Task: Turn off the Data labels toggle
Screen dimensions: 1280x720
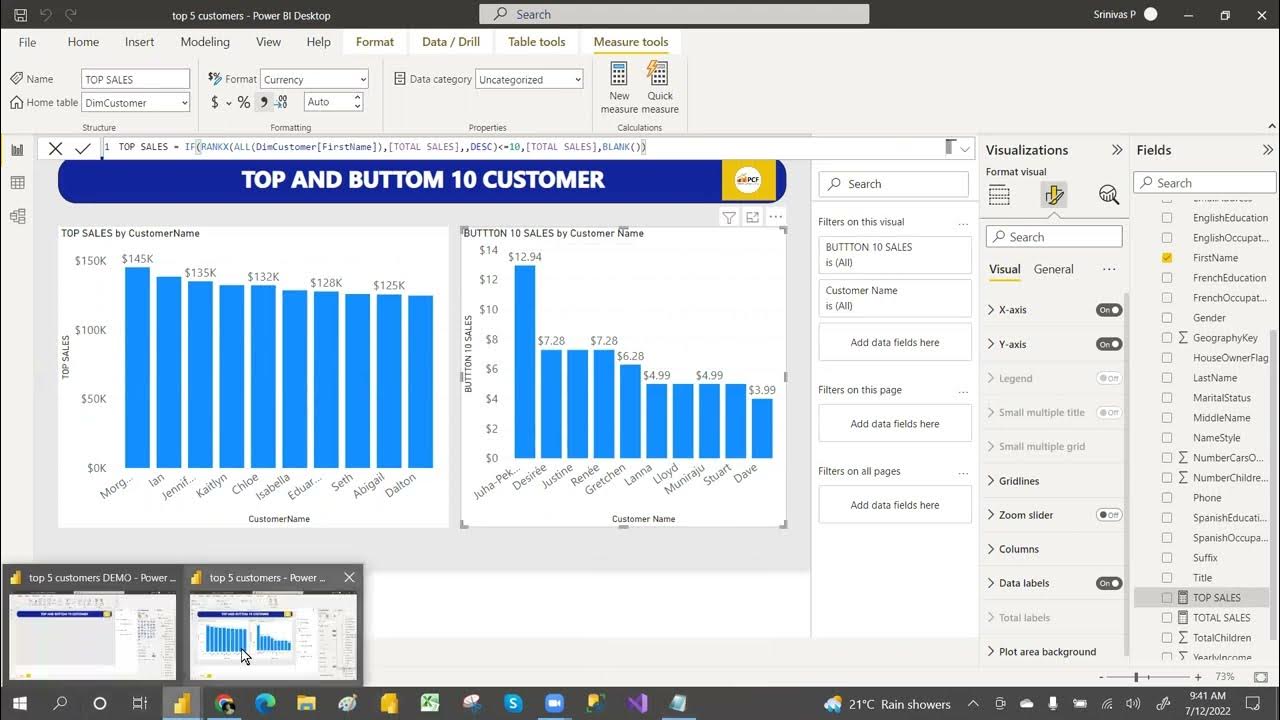Action: pos(1109,583)
